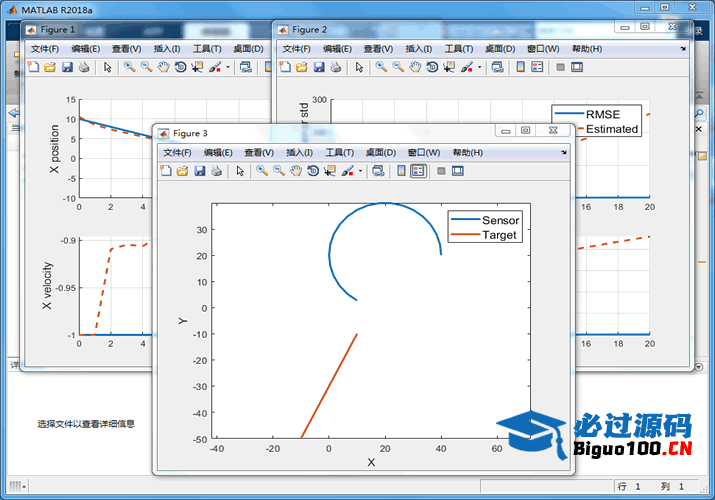Screen dimensions: 715x500
Task: Toggle Insert Legend in Figure 3
Action: pyautogui.click(x=418, y=171)
